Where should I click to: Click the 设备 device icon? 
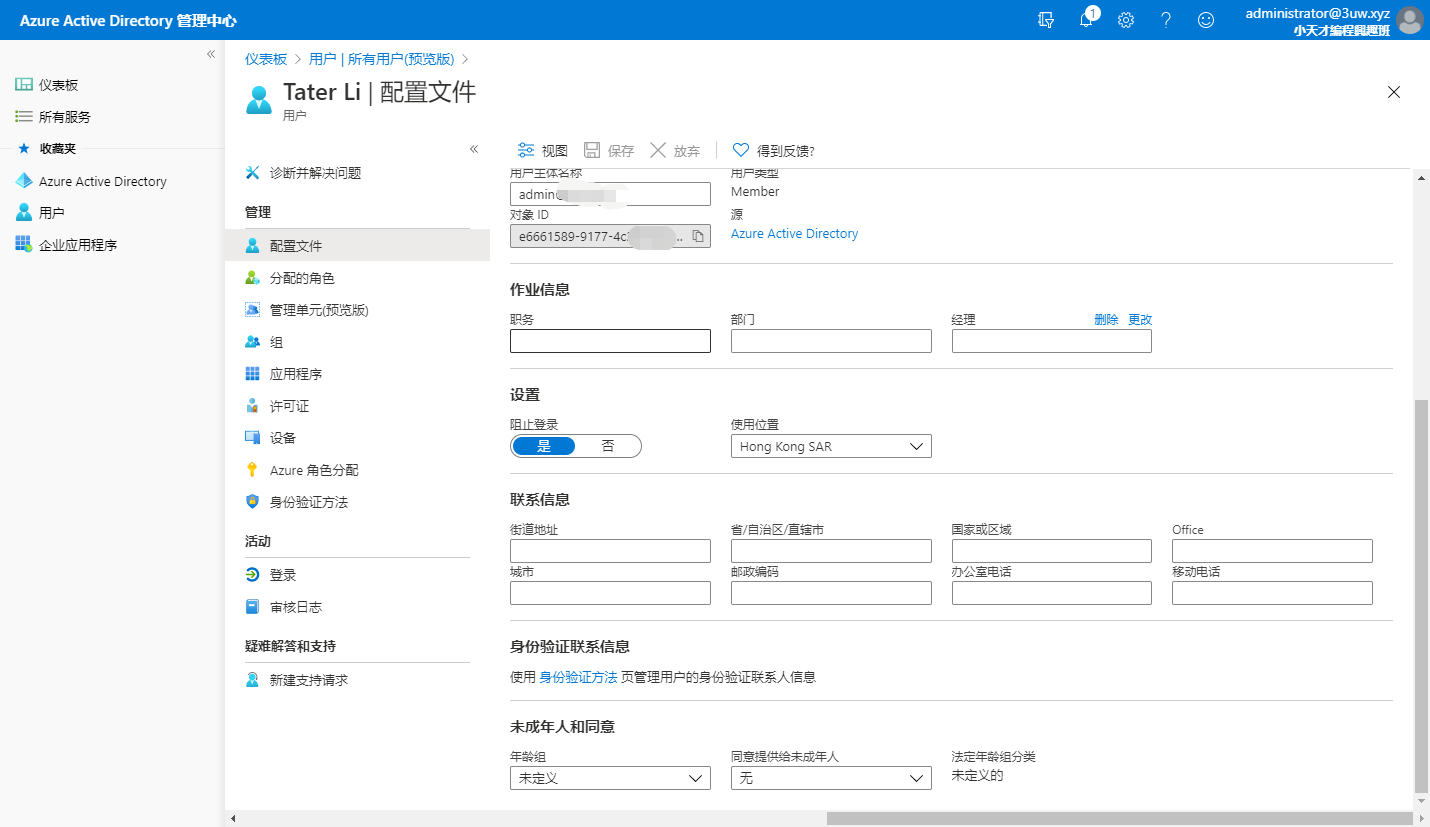coord(253,438)
